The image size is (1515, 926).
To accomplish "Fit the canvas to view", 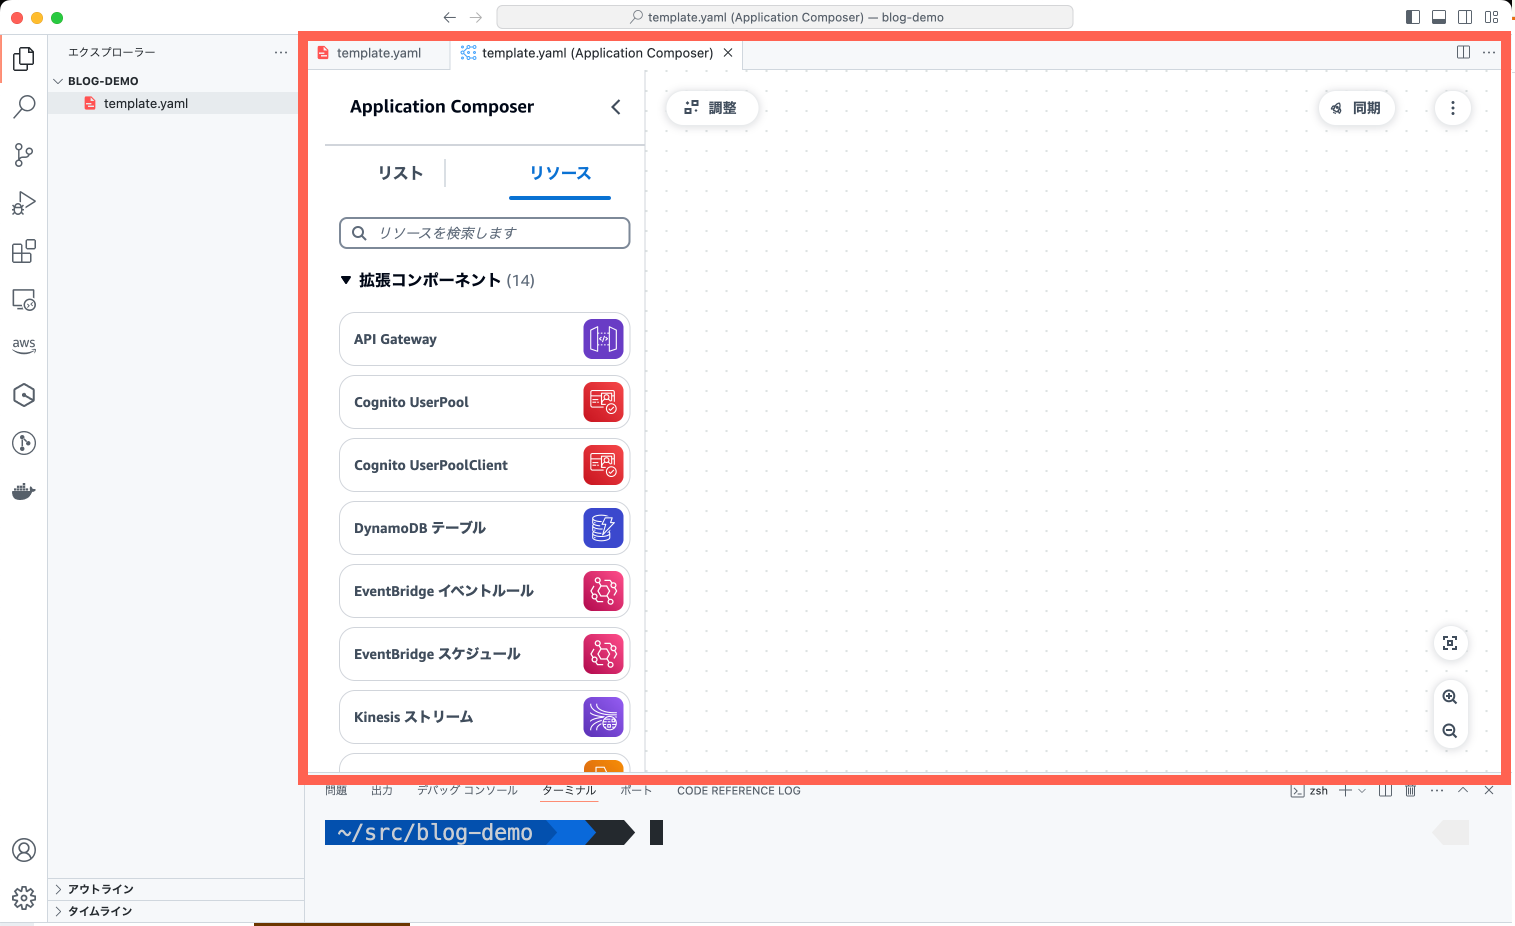I will tap(1450, 643).
